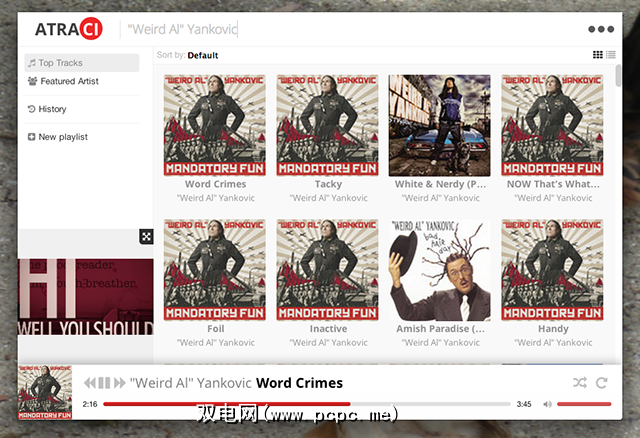
Task: Click the Foil track title
Action: pos(216,329)
